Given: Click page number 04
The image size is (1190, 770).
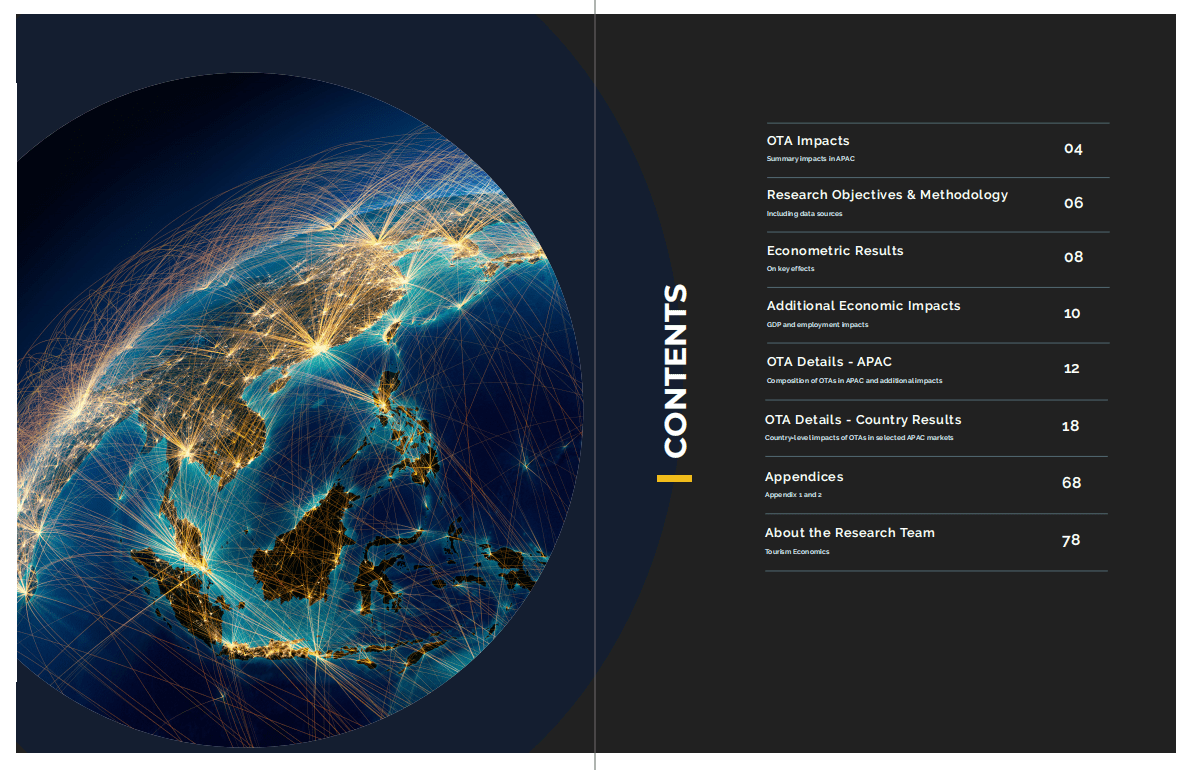Looking at the screenshot, I should (x=1073, y=149).
